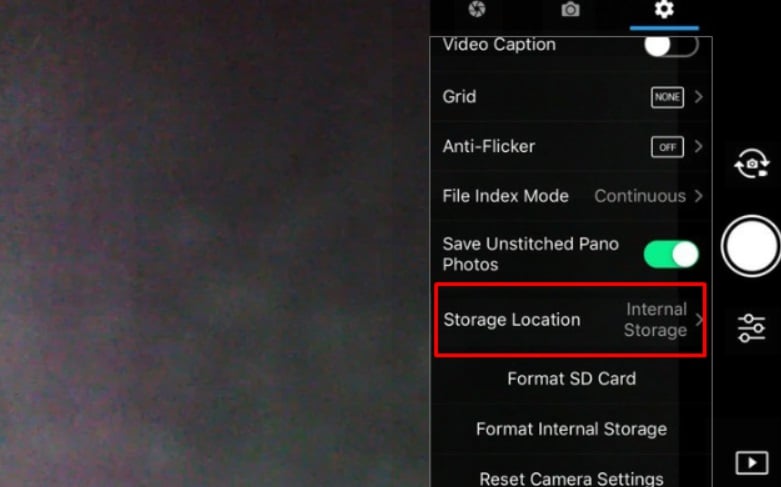
Task: Tap Format SD Card
Action: [571, 379]
